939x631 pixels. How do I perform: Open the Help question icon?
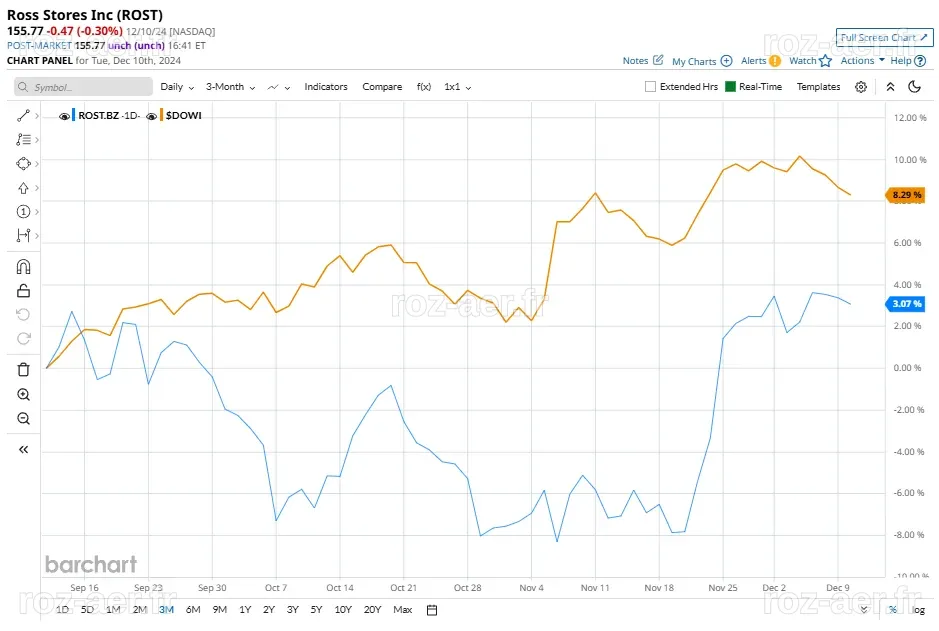click(920, 60)
